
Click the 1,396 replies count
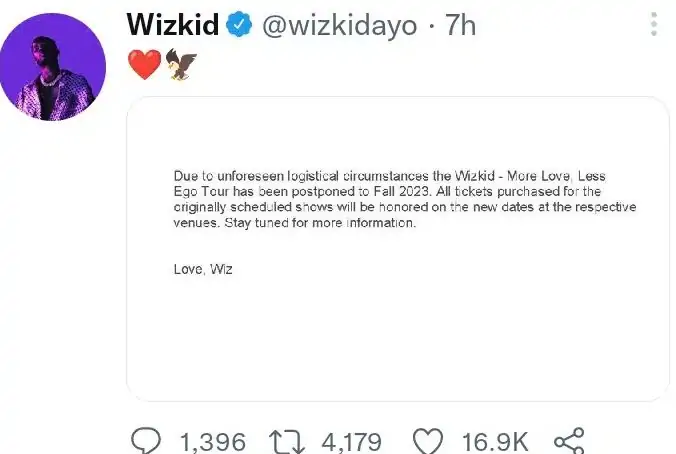(x=213, y=439)
